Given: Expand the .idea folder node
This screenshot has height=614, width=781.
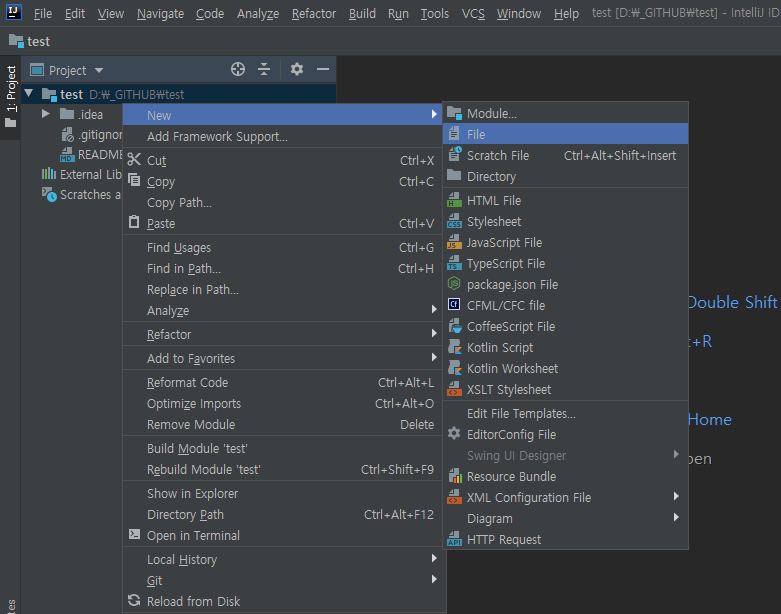Looking at the screenshot, I should (46, 114).
